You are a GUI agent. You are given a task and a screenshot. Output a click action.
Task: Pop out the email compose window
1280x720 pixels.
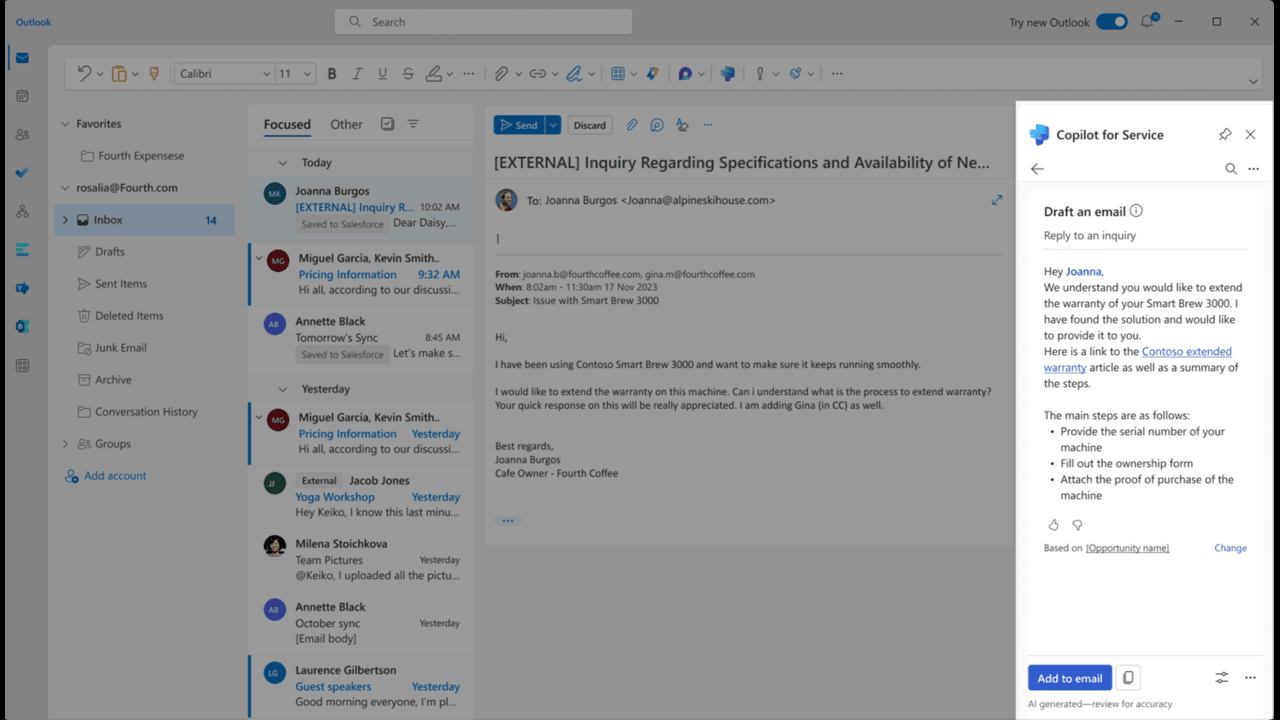(997, 200)
